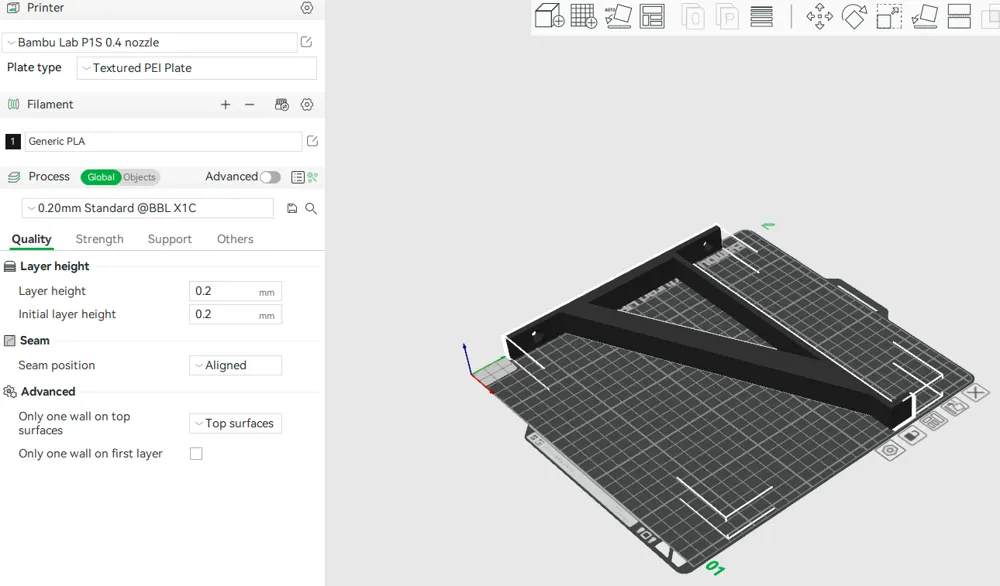Viewport: 1000px width, 586px height.
Task: Open the Support tab
Action: 170,239
